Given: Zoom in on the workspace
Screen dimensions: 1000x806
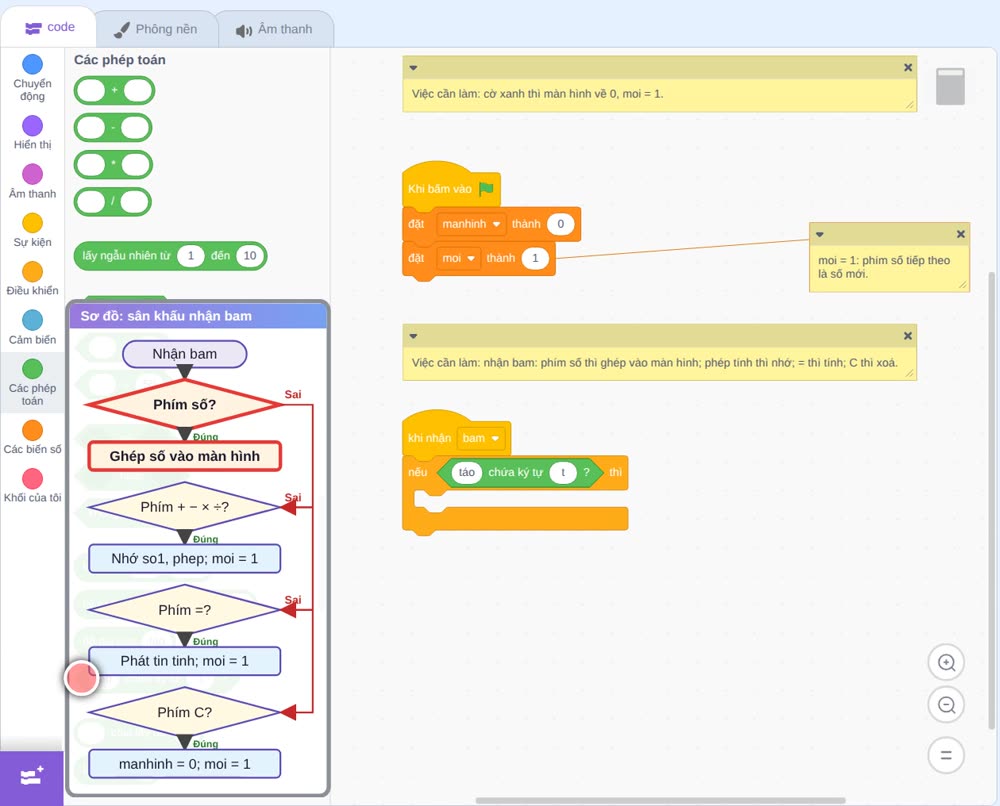Looking at the screenshot, I should click(946, 663).
